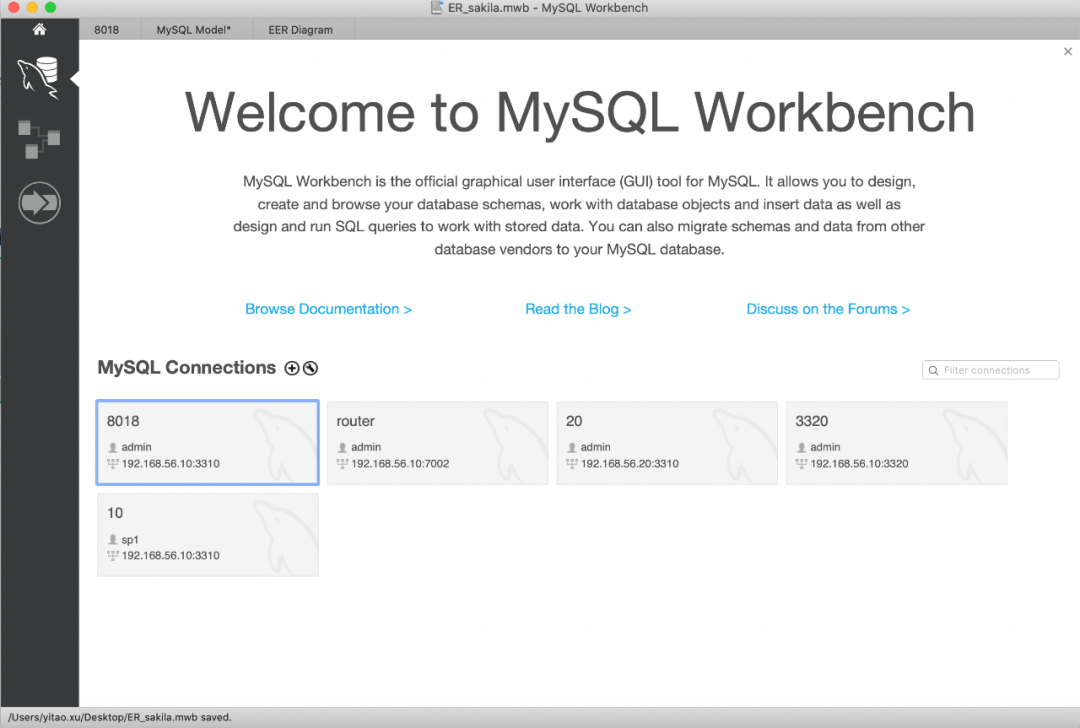Open the Read the Blog link
This screenshot has height=728, width=1080.
point(578,308)
